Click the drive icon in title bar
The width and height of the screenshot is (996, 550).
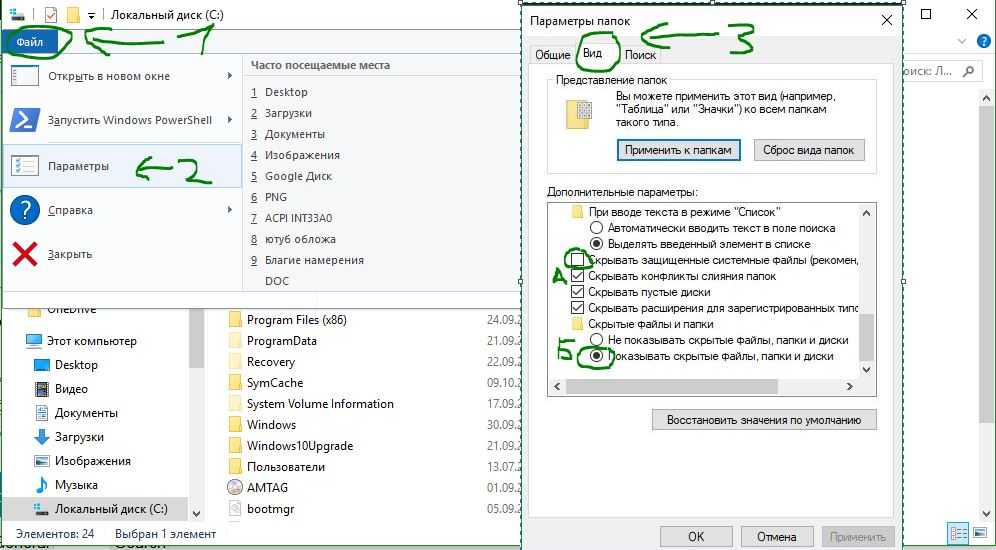click(16, 14)
